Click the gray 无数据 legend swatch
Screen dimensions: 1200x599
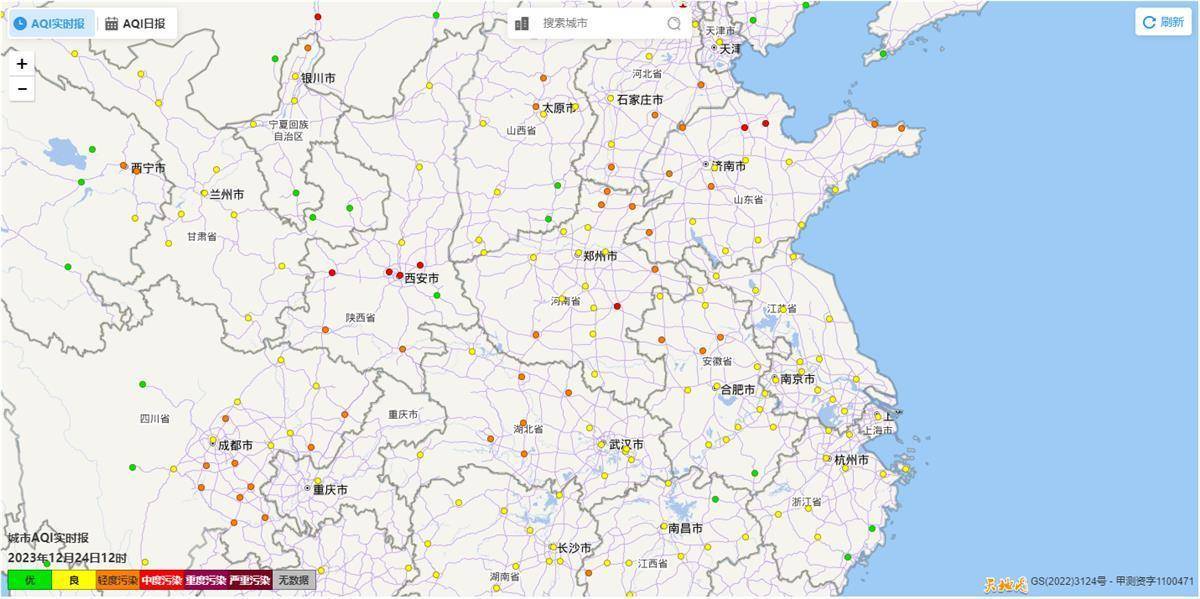point(293,580)
